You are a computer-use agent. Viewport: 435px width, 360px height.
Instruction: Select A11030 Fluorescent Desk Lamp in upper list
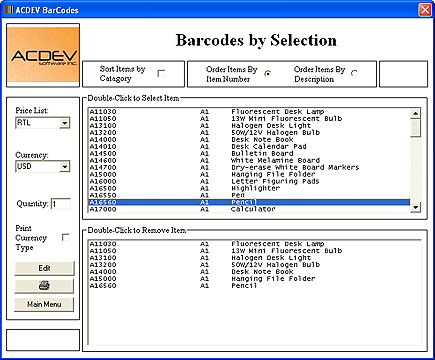click(249, 112)
